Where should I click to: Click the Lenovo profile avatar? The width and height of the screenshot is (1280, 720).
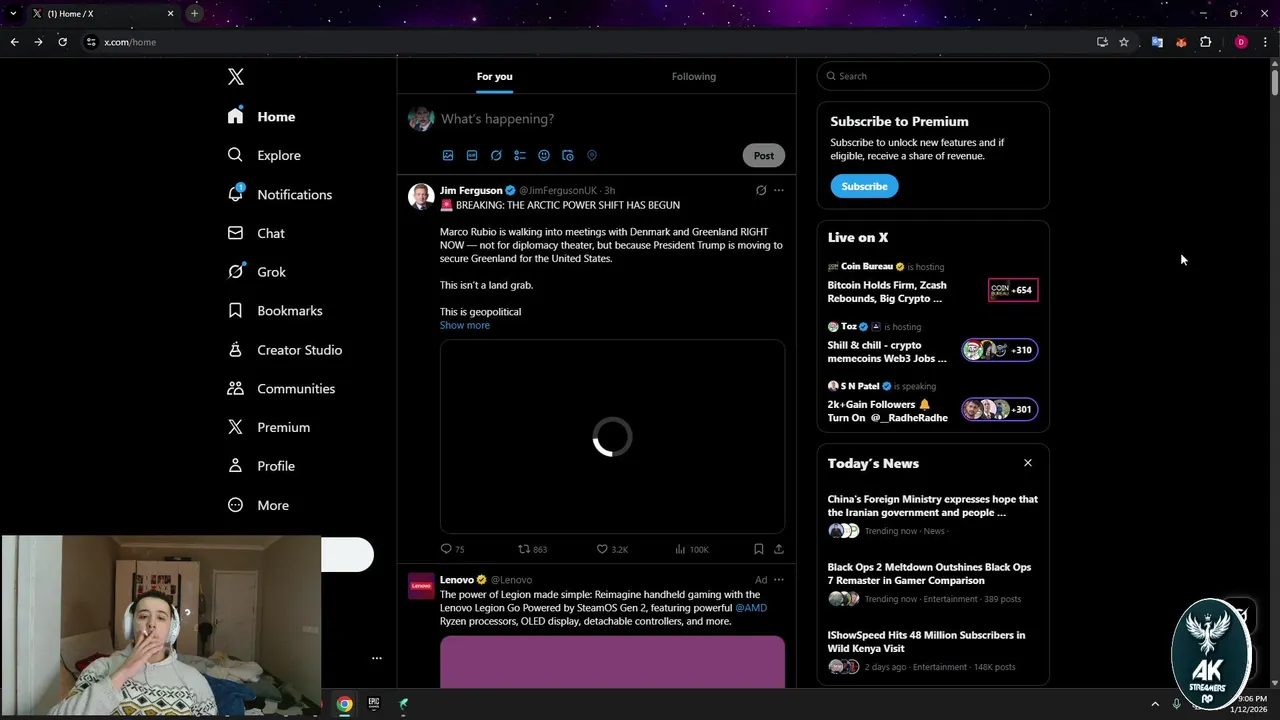[x=421, y=586]
